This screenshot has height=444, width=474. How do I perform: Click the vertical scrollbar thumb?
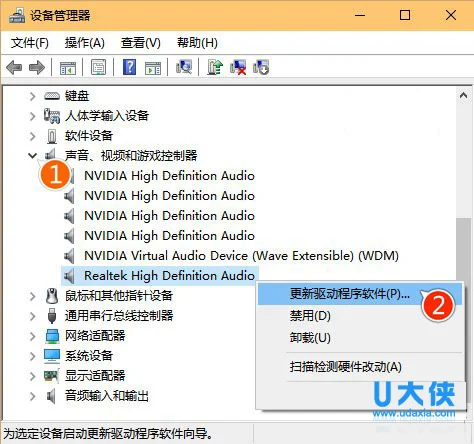(463, 250)
